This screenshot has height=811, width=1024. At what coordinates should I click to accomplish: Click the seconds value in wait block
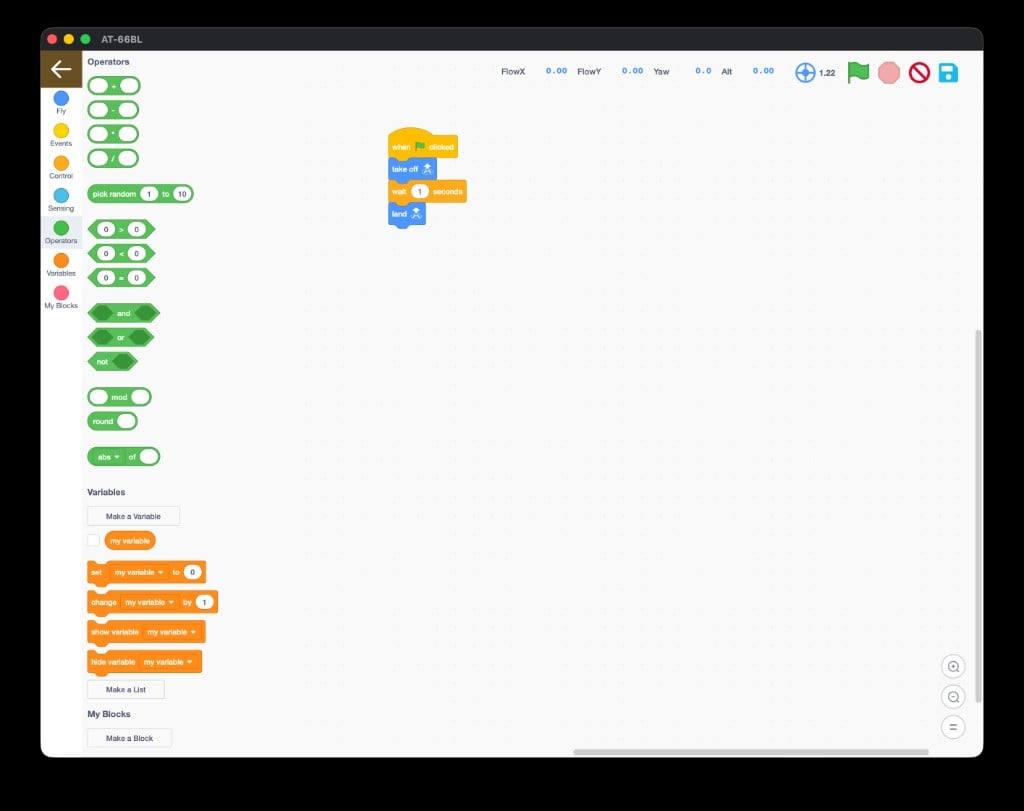(420, 191)
